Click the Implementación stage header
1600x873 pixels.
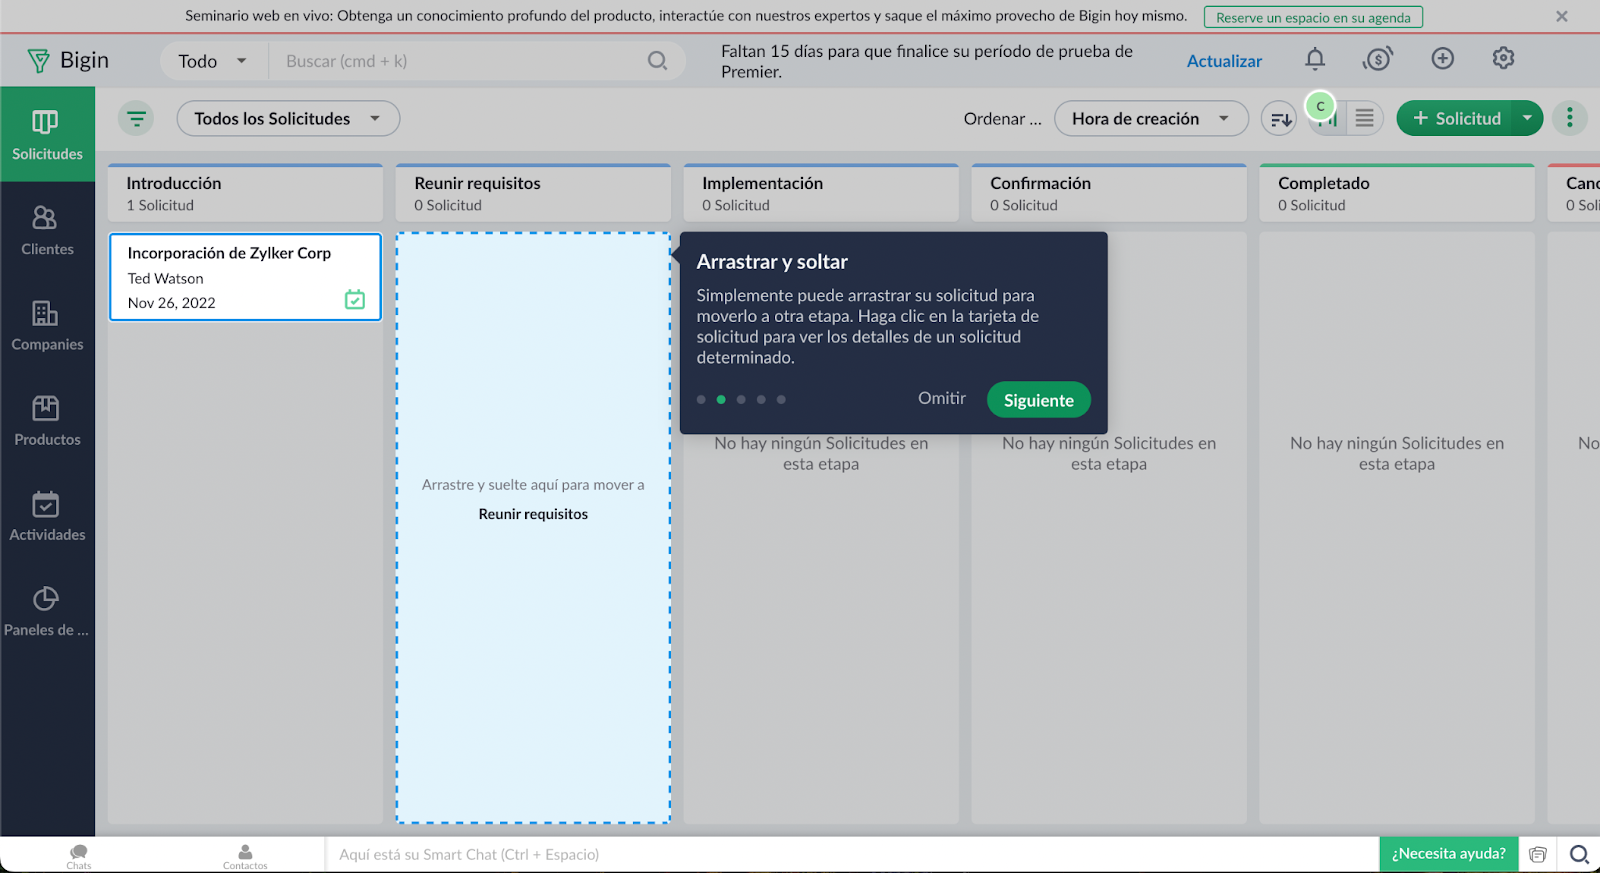(821, 193)
